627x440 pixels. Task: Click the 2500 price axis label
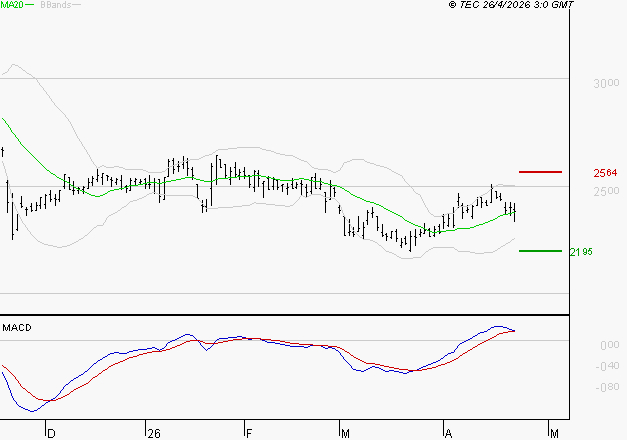pyautogui.click(x=606, y=191)
